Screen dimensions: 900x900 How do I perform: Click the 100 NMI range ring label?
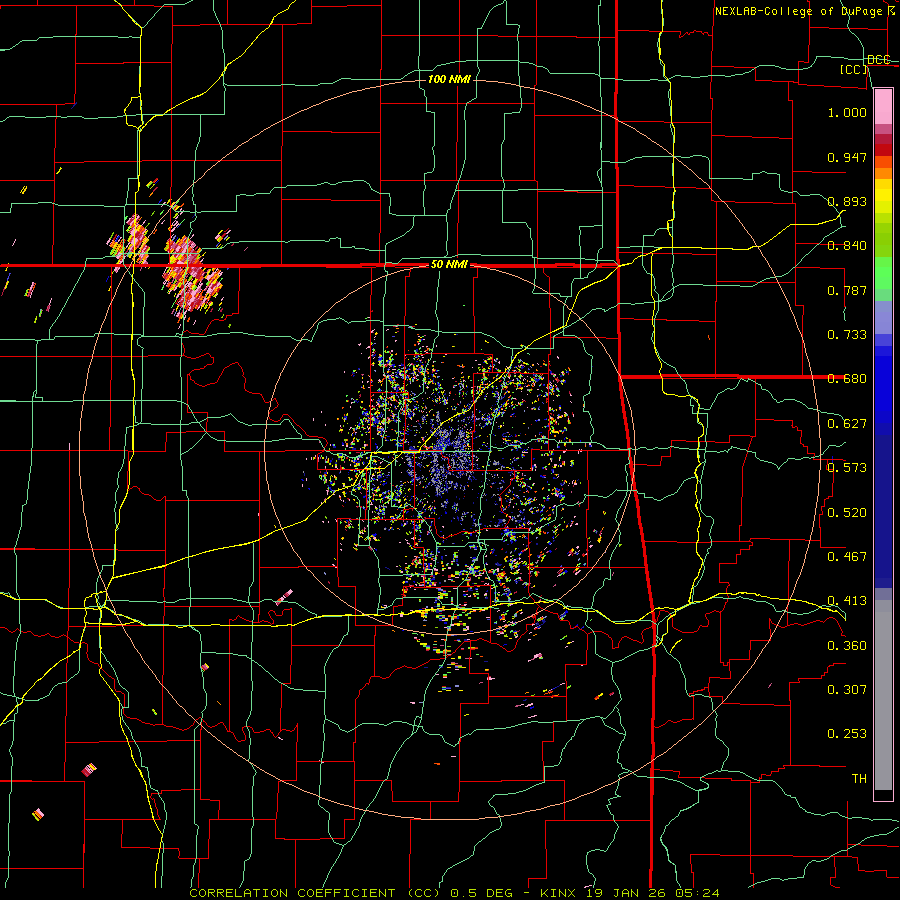point(449,79)
